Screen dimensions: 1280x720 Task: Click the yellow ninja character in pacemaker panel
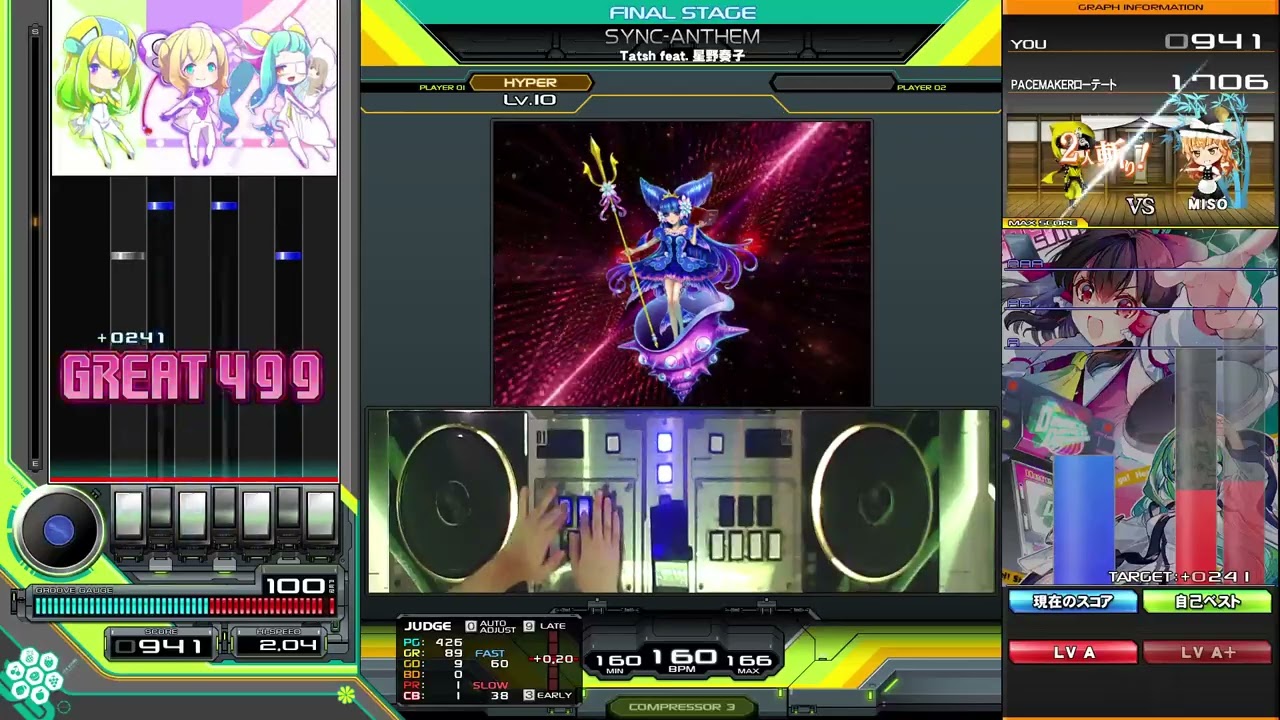click(x=1072, y=163)
